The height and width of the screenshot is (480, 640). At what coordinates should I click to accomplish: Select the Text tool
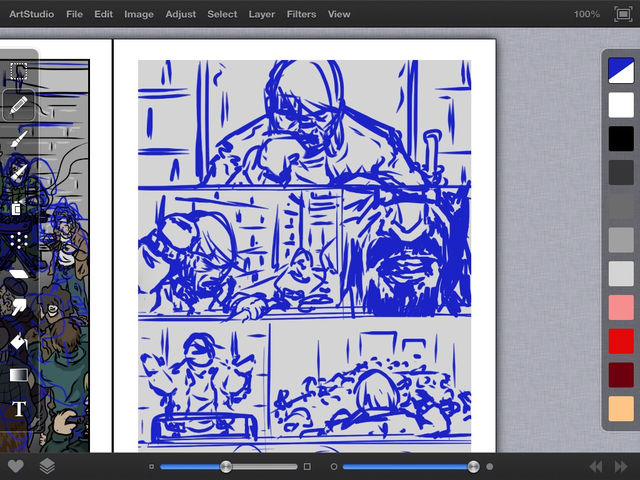coord(19,409)
